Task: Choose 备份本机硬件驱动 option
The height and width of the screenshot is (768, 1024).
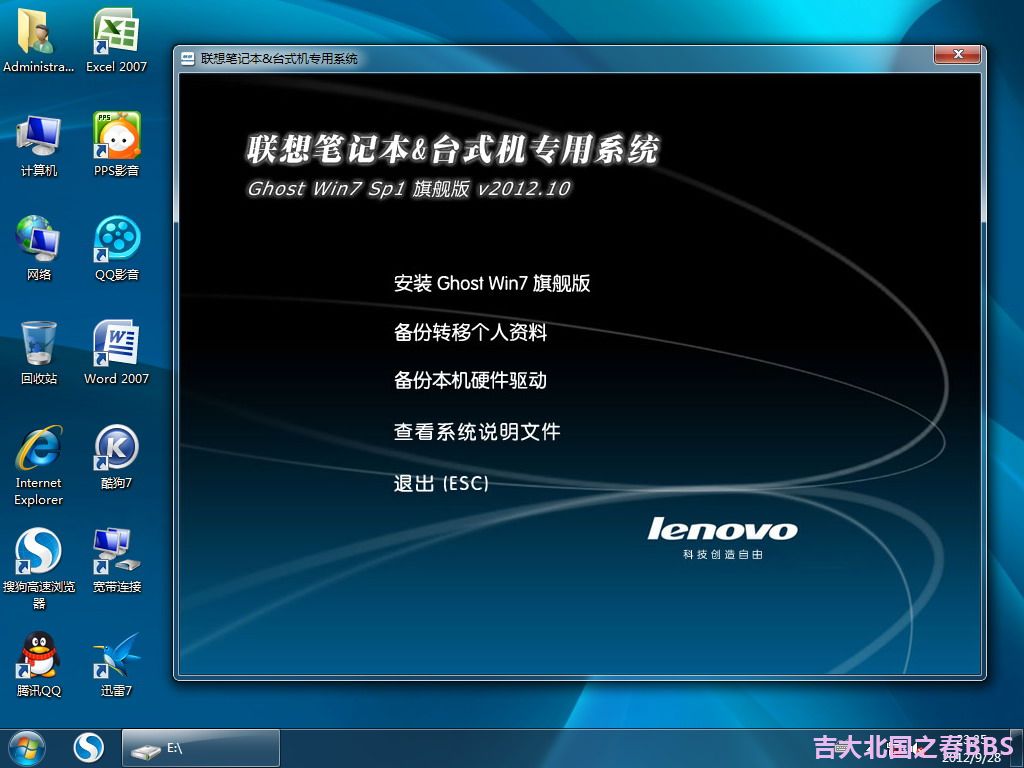Action: pos(470,380)
